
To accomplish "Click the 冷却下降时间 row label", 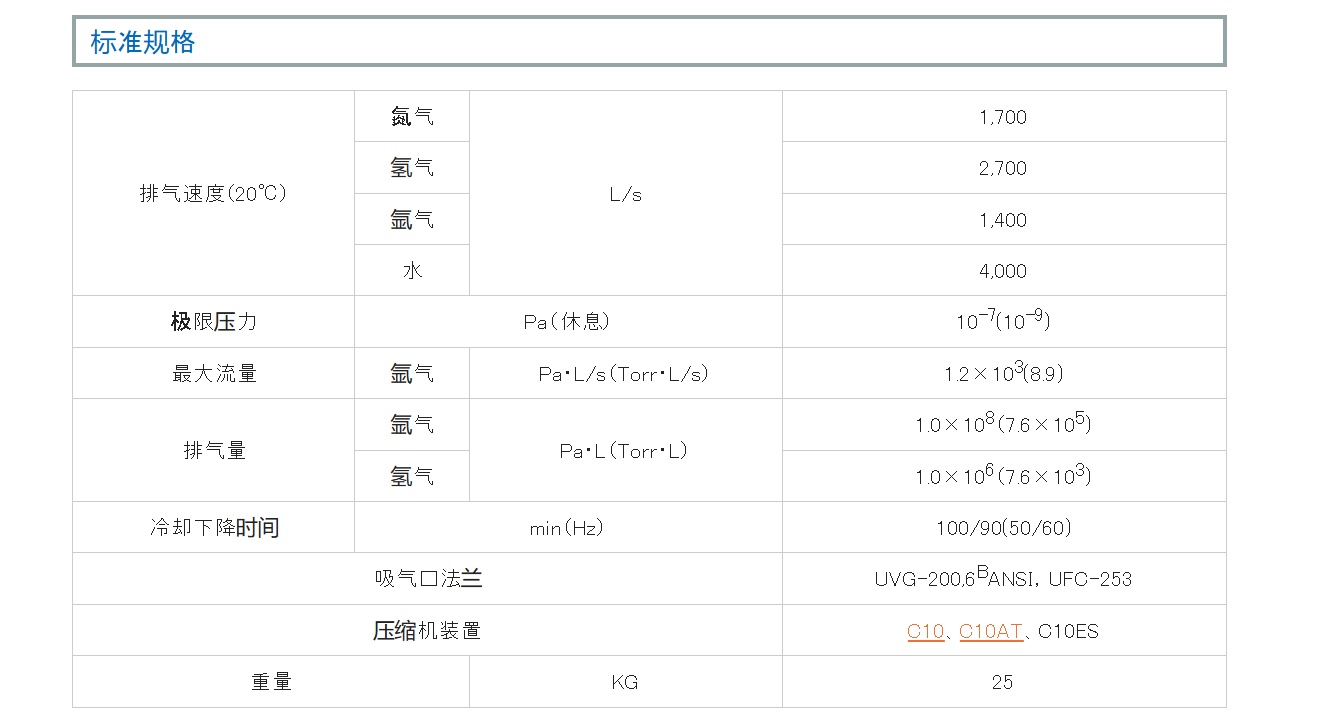I will [x=213, y=528].
